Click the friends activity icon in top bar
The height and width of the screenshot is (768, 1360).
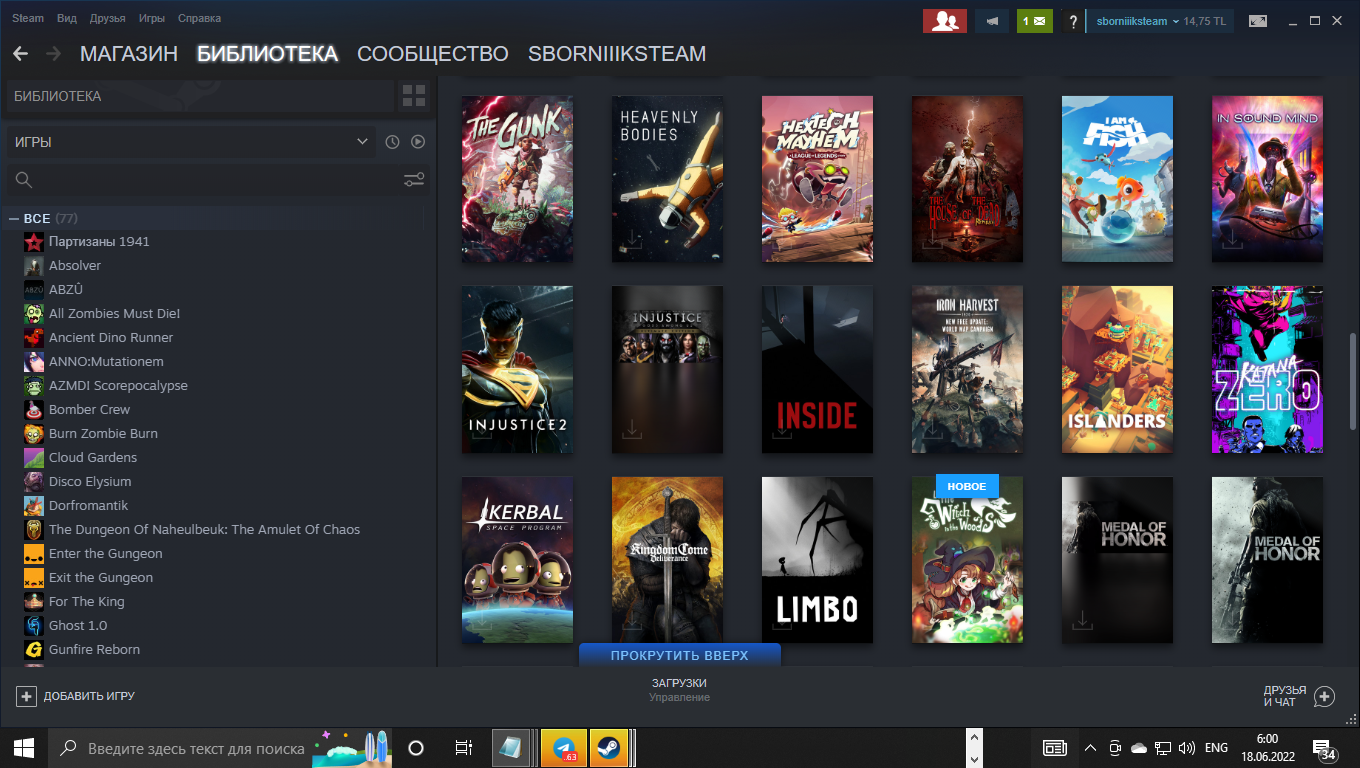[944, 21]
